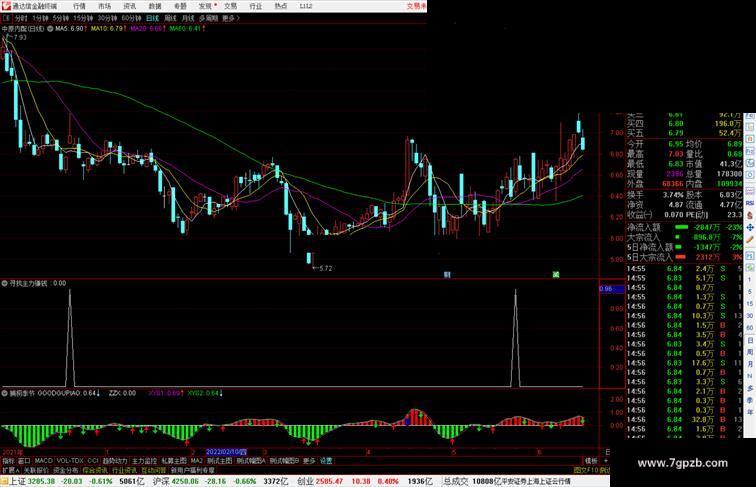Click the 净流入额 row in quote panel
756x487 pixels.
(x=685, y=228)
